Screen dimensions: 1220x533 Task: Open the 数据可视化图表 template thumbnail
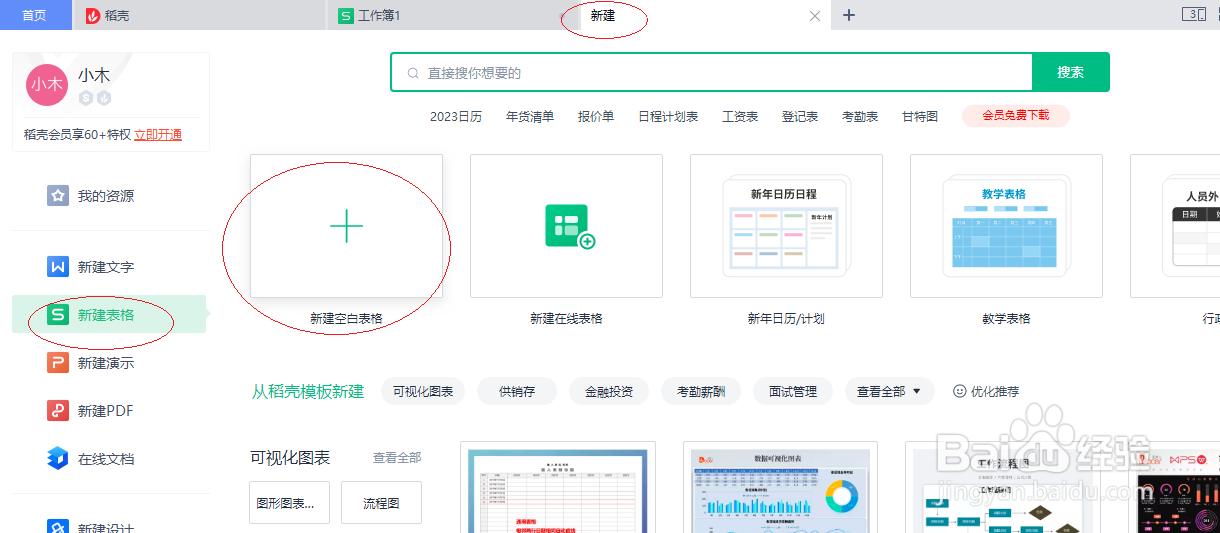[780, 487]
